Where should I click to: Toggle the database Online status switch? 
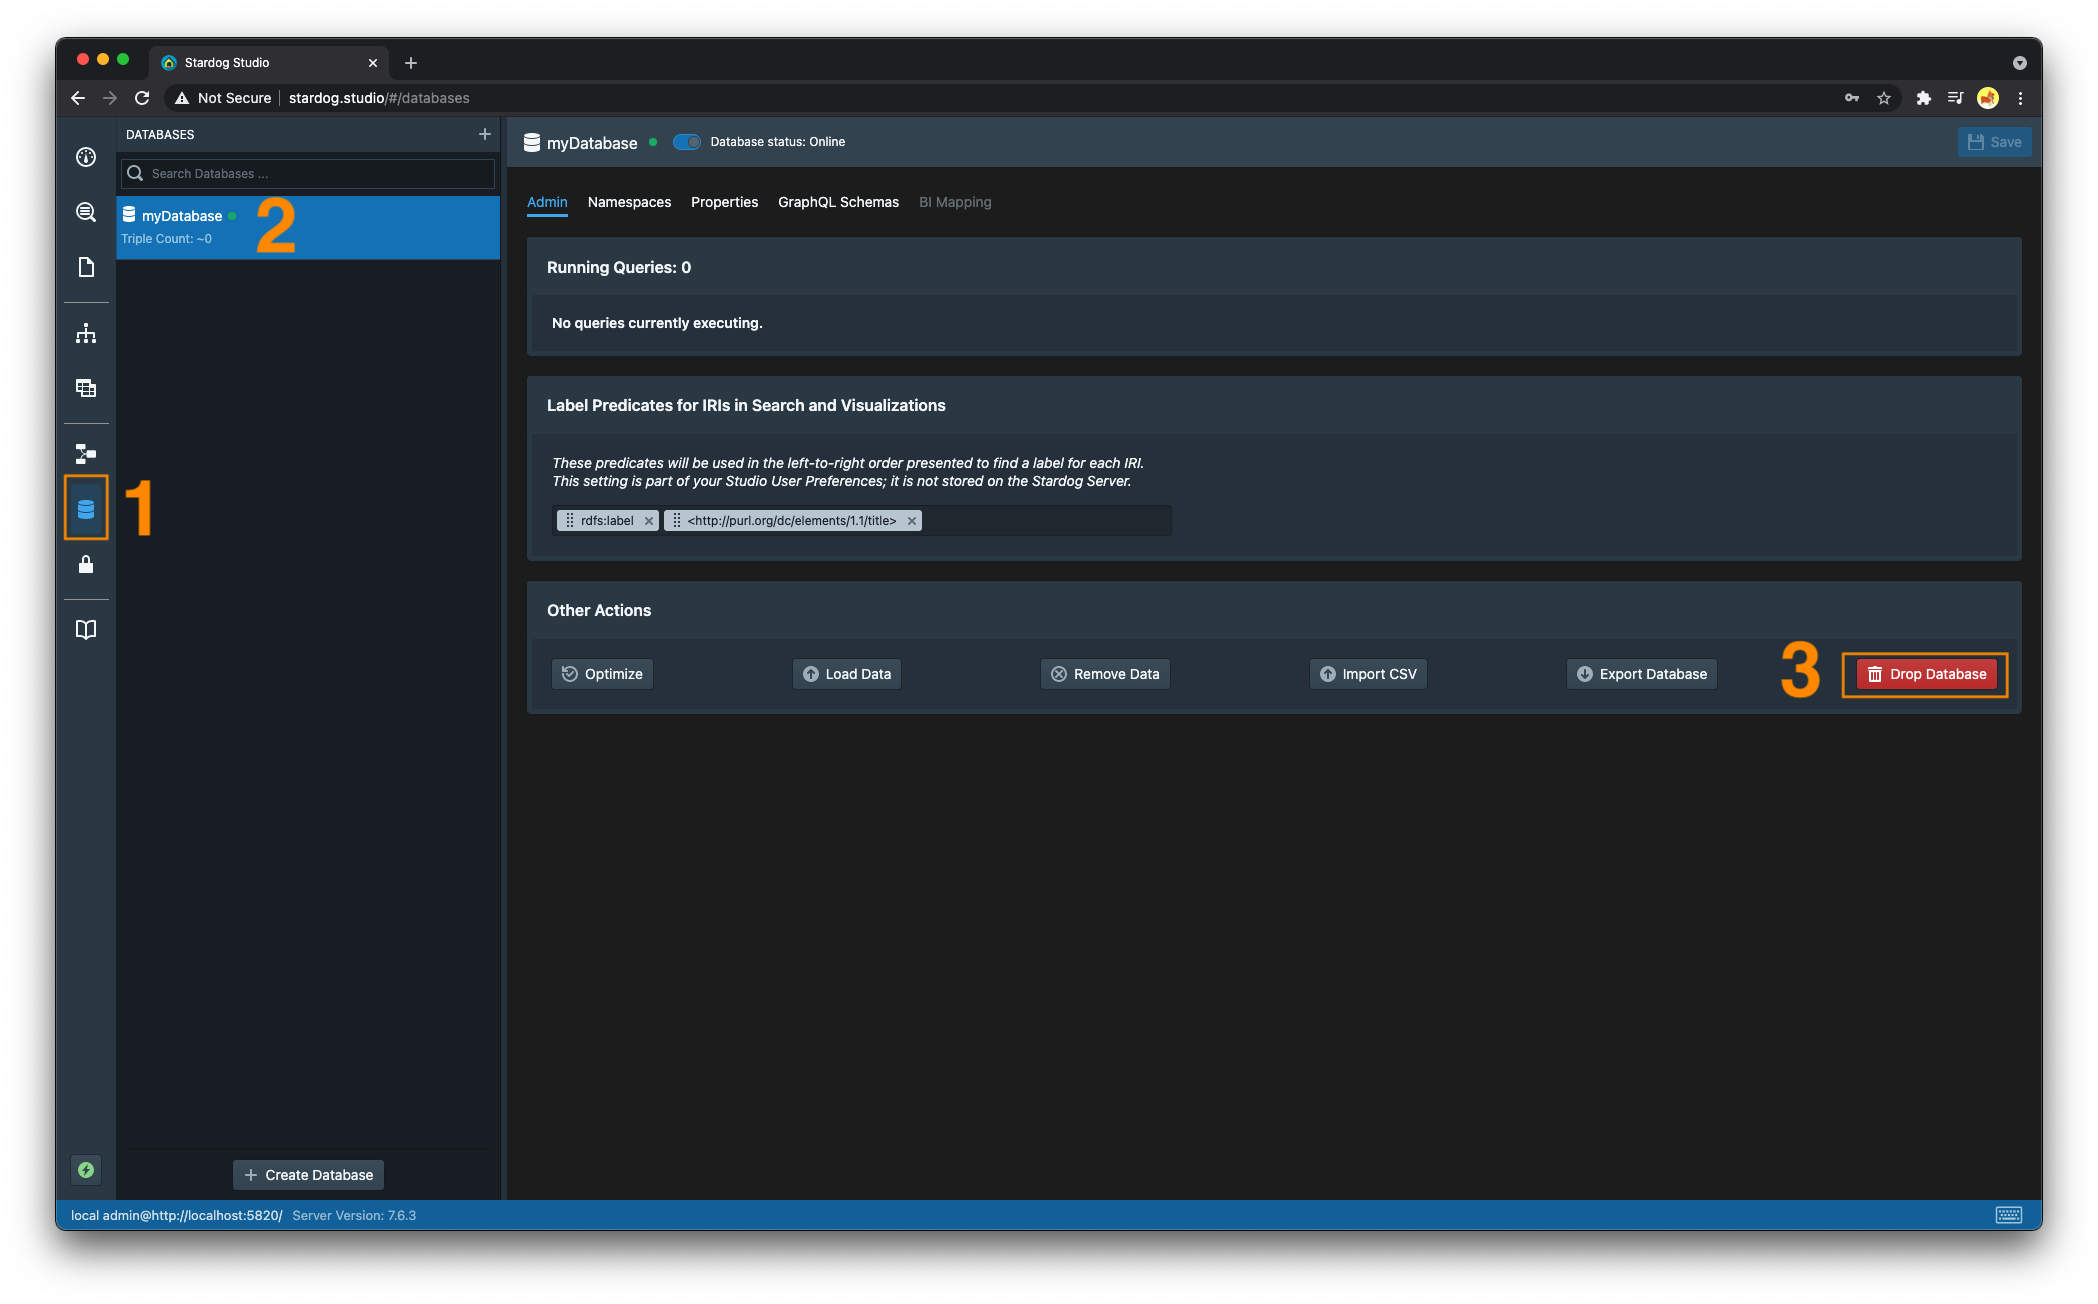(687, 142)
